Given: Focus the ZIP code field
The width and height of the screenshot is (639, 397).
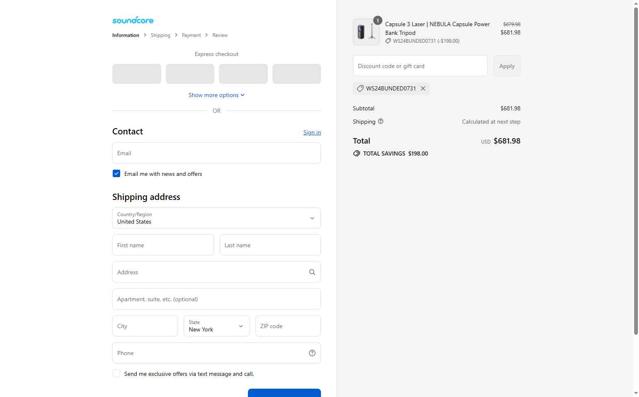Looking at the screenshot, I should click(x=288, y=326).
